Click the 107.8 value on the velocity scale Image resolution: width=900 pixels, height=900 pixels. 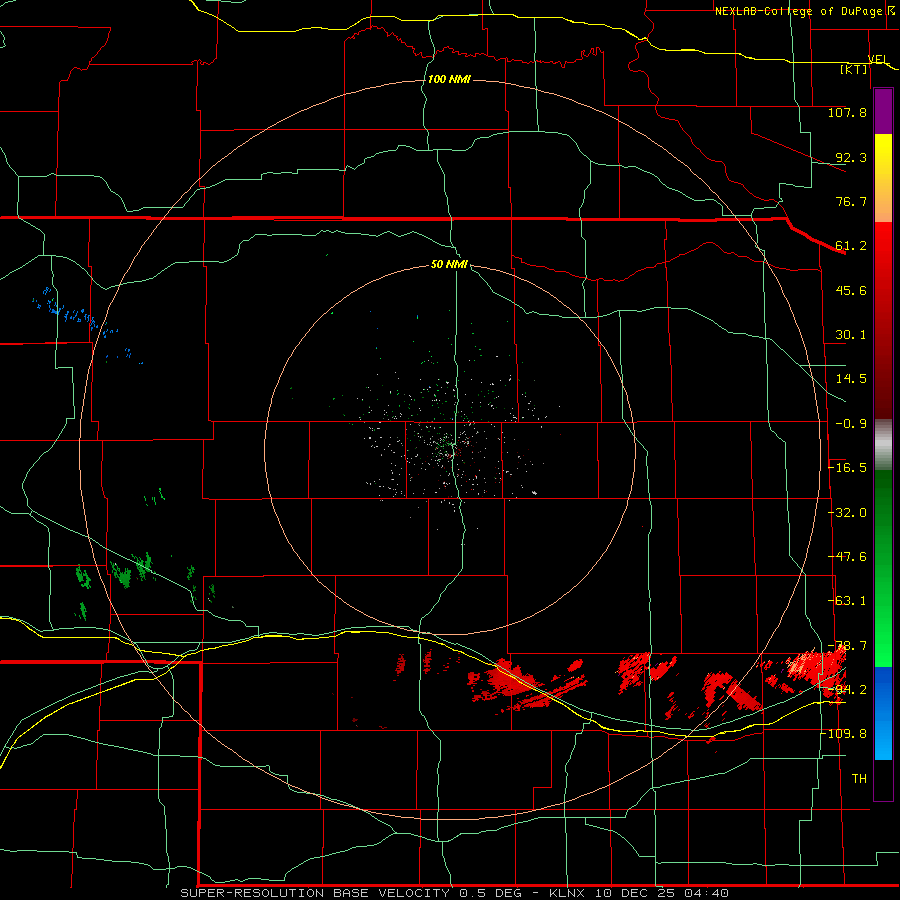[x=847, y=112]
